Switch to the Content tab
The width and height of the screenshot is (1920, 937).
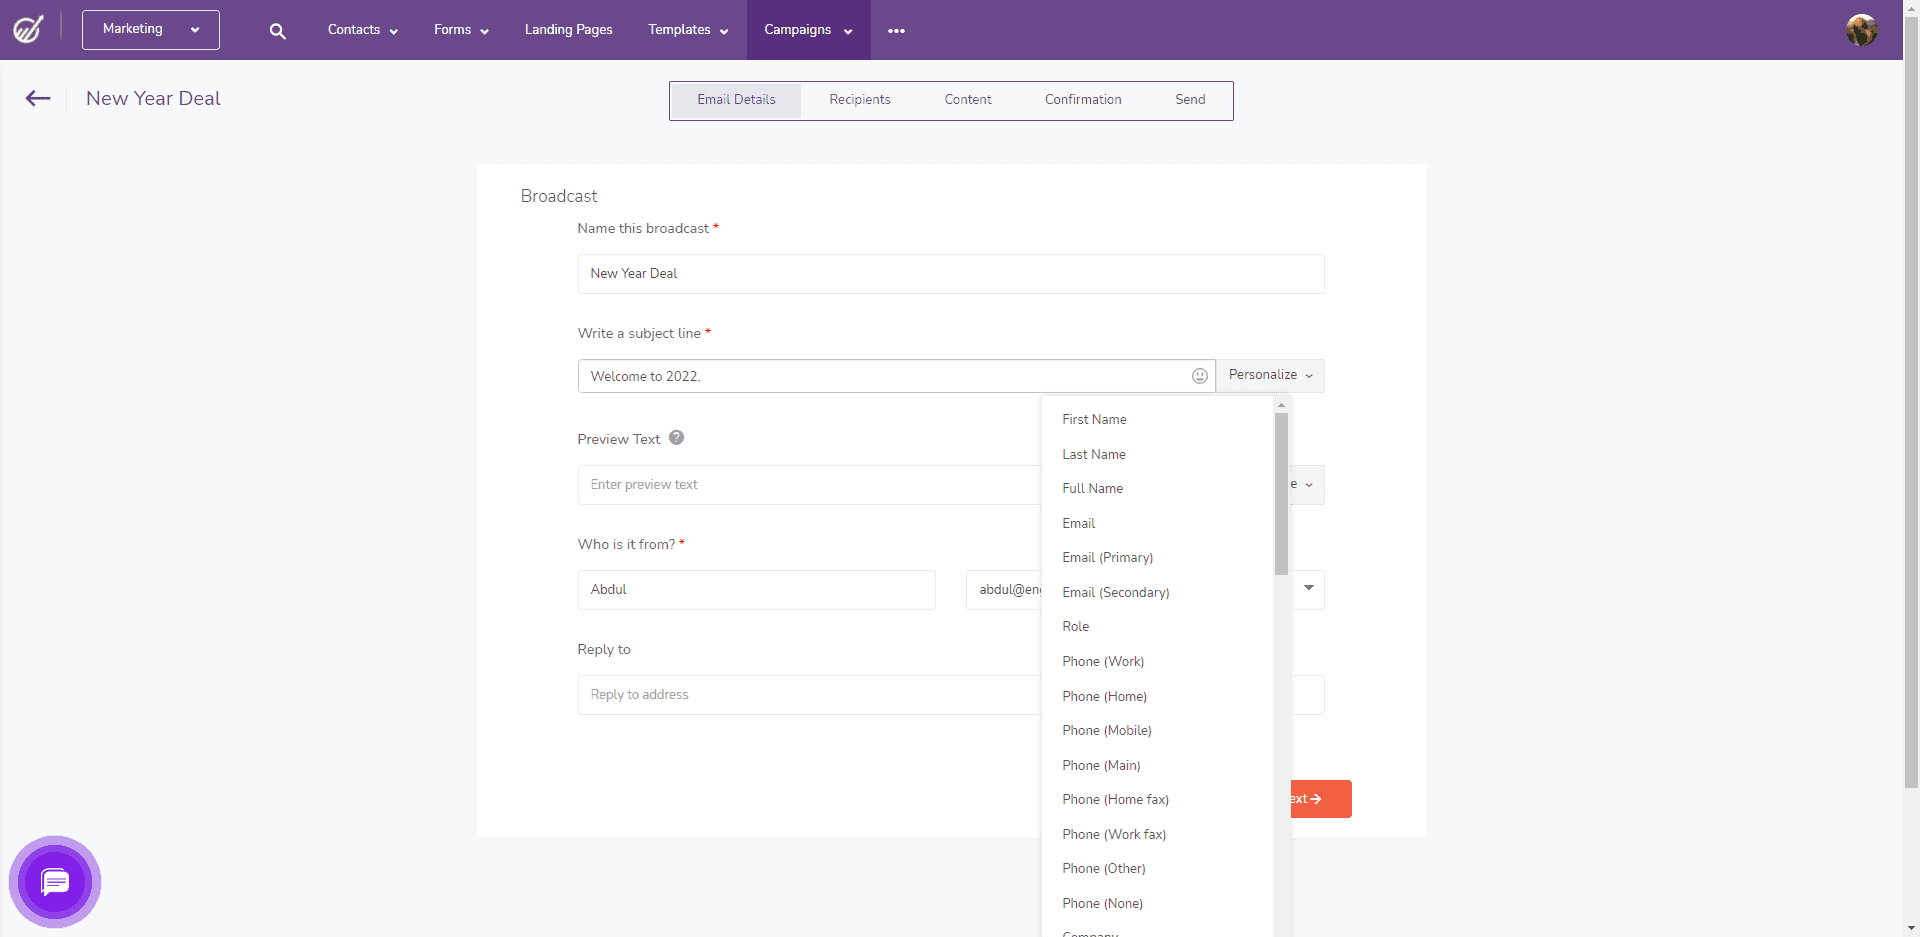click(x=967, y=99)
